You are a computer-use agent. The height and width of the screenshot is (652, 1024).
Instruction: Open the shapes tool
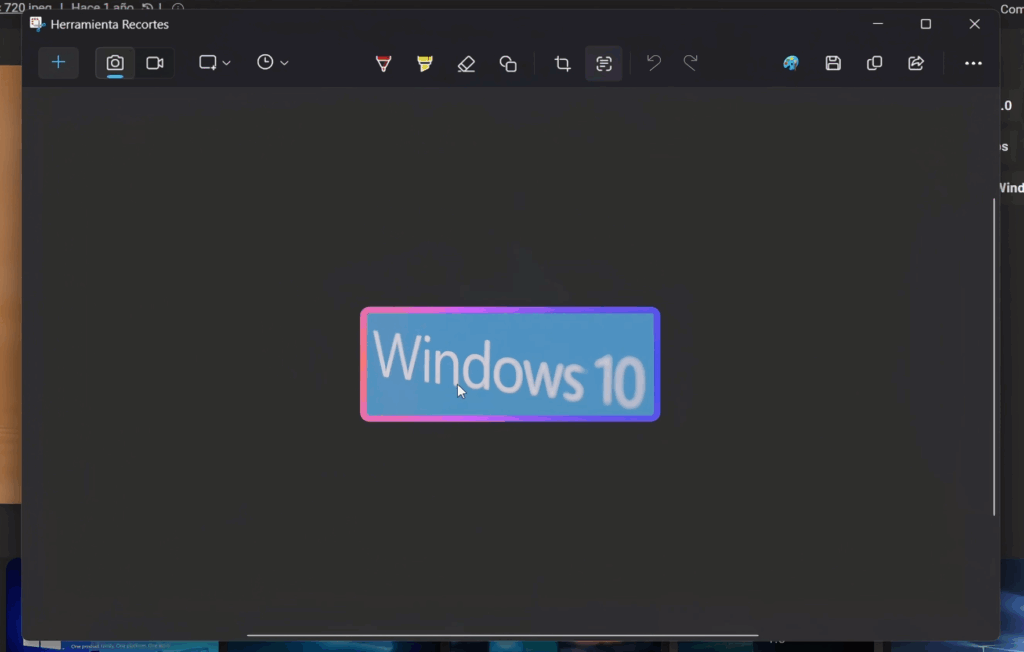tap(508, 64)
